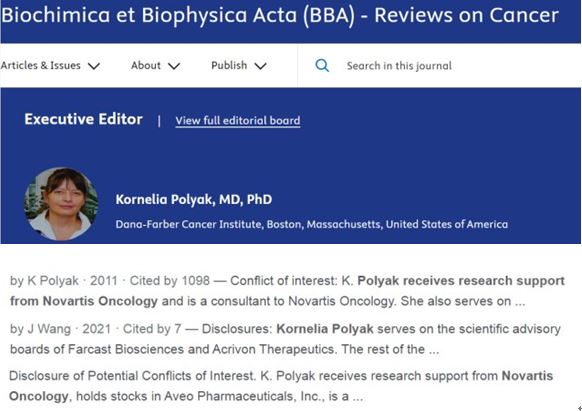The width and height of the screenshot is (582, 411).
Task: Select the Kornelia Polyak, MD, PhD name
Action: click(194, 199)
